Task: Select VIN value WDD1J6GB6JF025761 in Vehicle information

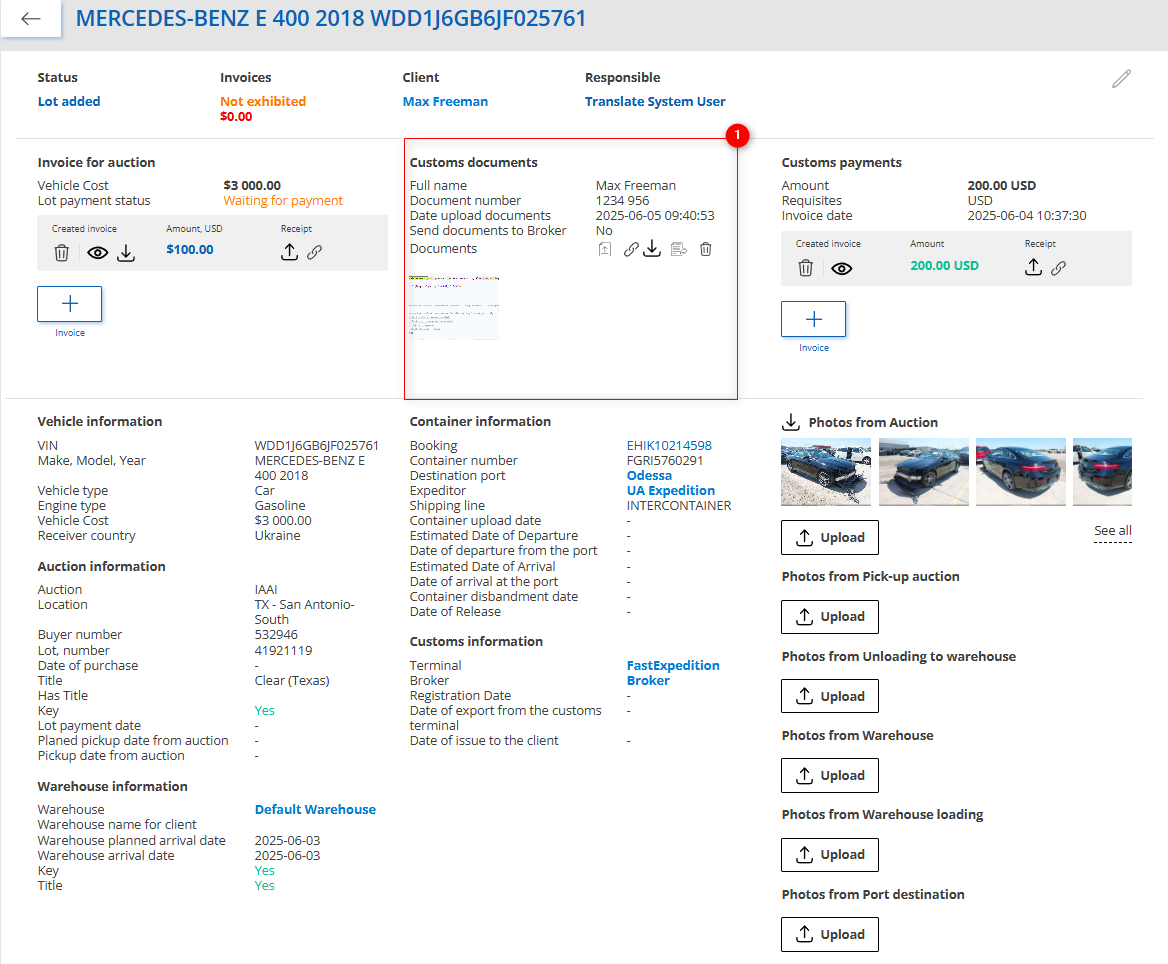Action: pyautogui.click(x=317, y=445)
